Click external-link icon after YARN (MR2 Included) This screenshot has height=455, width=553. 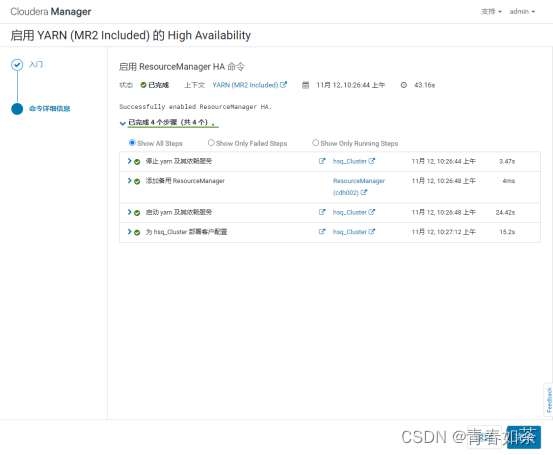point(284,85)
